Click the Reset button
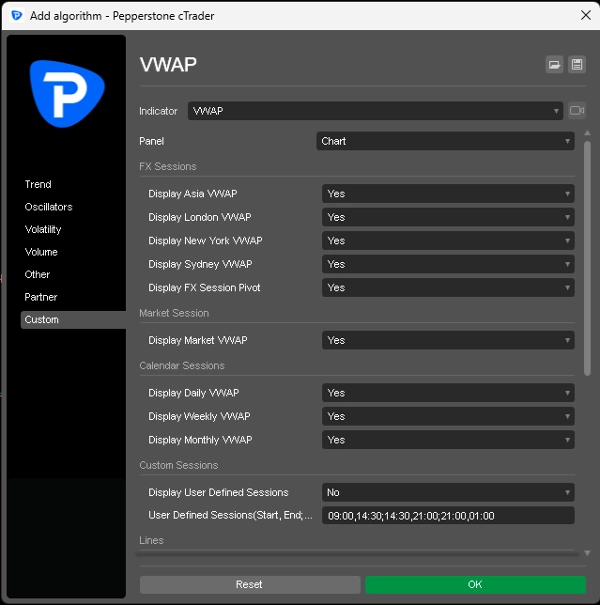This screenshot has height=605, width=600. pyautogui.click(x=250, y=584)
